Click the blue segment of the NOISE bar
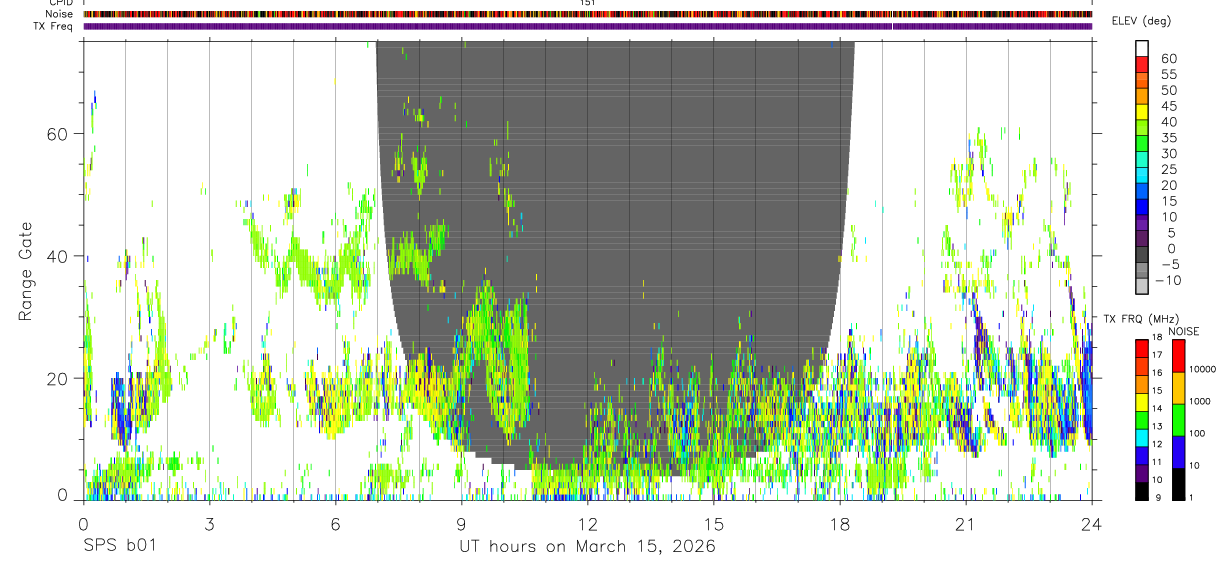1228x567 pixels. click(x=1179, y=452)
